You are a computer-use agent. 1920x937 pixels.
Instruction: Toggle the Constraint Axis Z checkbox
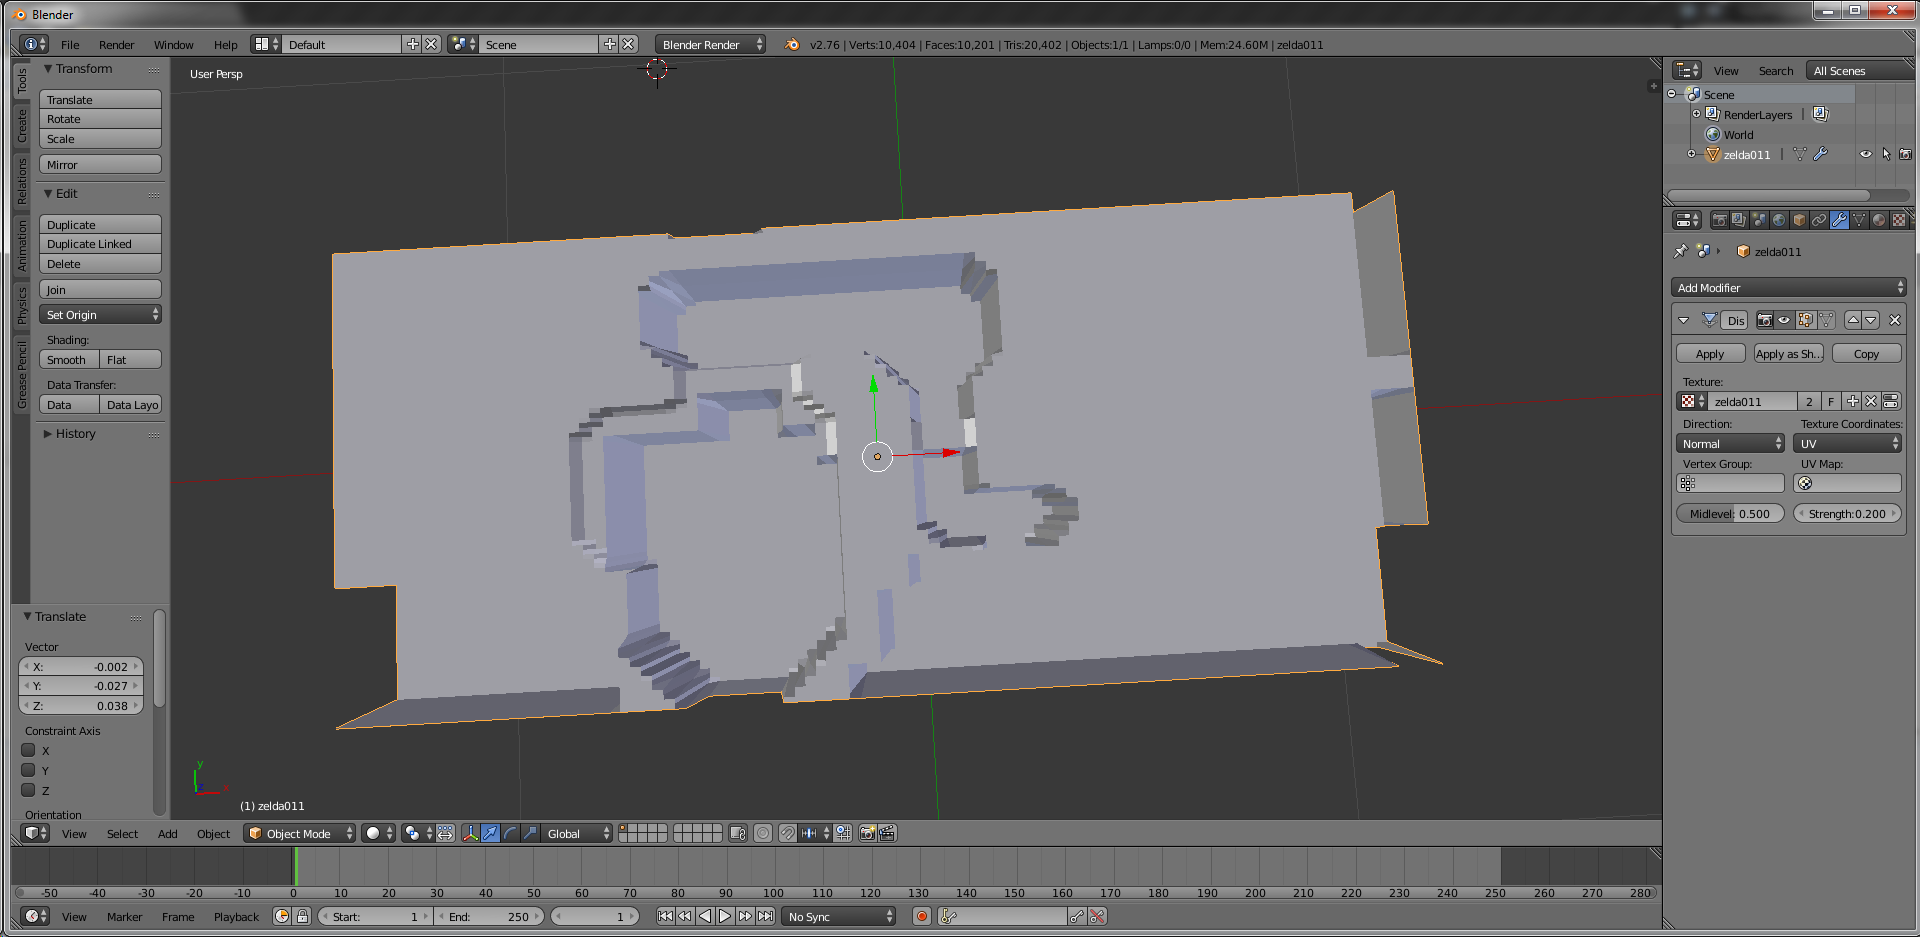(29, 790)
